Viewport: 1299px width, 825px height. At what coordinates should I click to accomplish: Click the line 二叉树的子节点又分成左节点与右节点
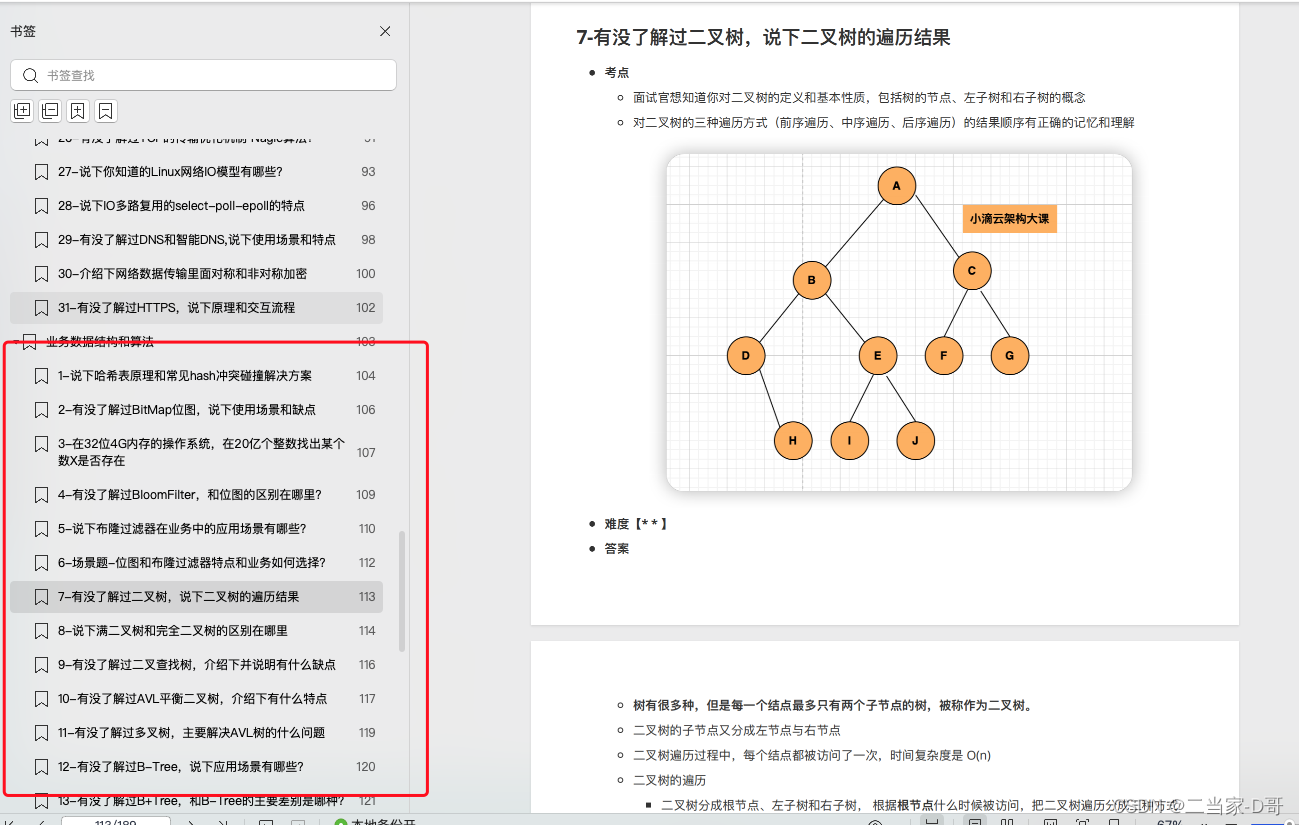(736, 731)
